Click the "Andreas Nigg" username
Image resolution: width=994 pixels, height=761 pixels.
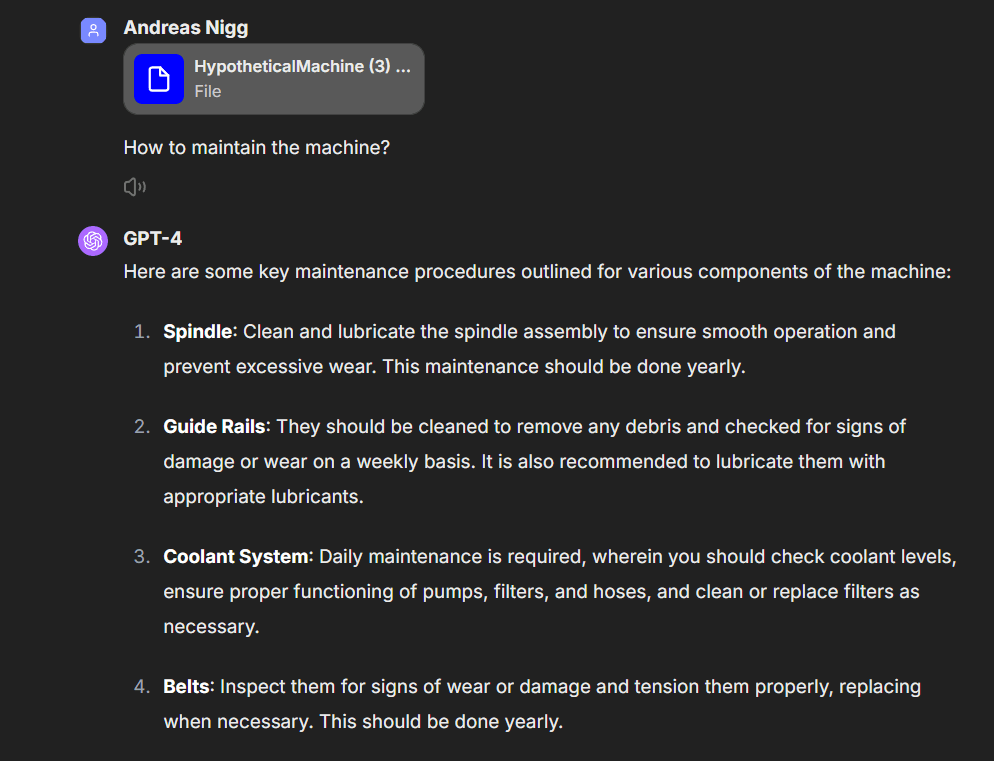[185, 29]
